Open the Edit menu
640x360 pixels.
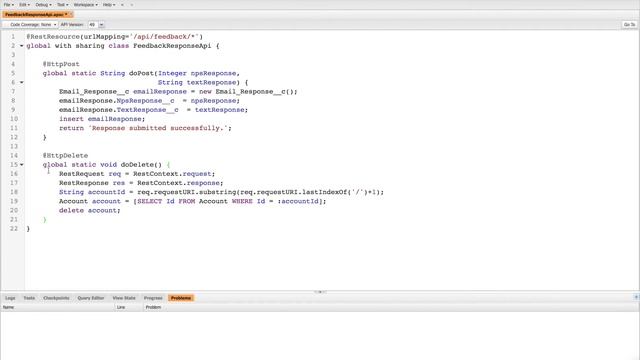(x=24, y=5)
